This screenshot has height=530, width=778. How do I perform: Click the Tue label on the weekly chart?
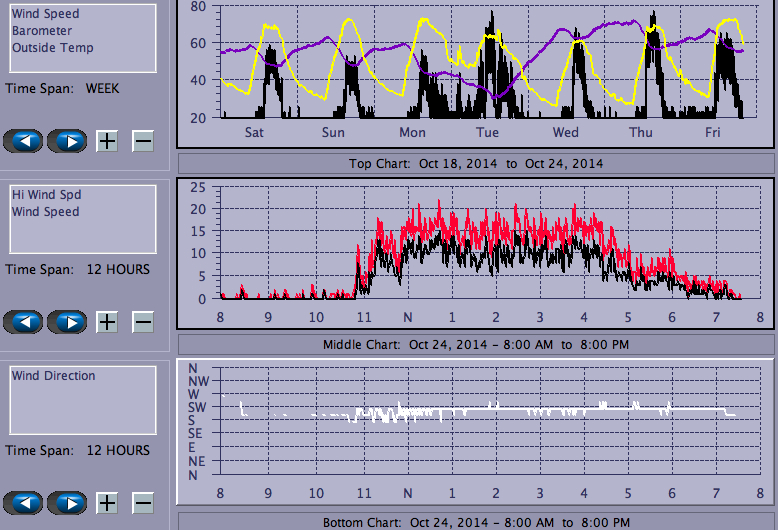[487, 133]
